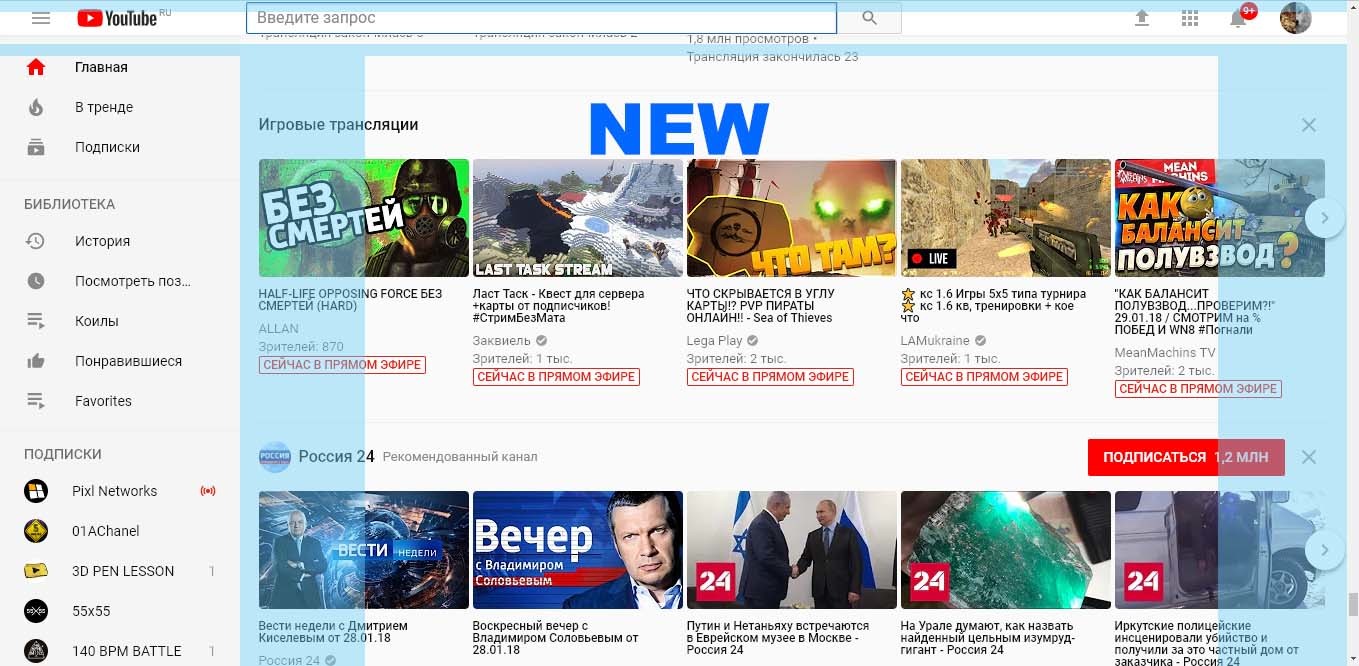Viewport: 1359px width, 666px height.
Task: Open the user avatar menu
Action: [x=1295, y=18]
